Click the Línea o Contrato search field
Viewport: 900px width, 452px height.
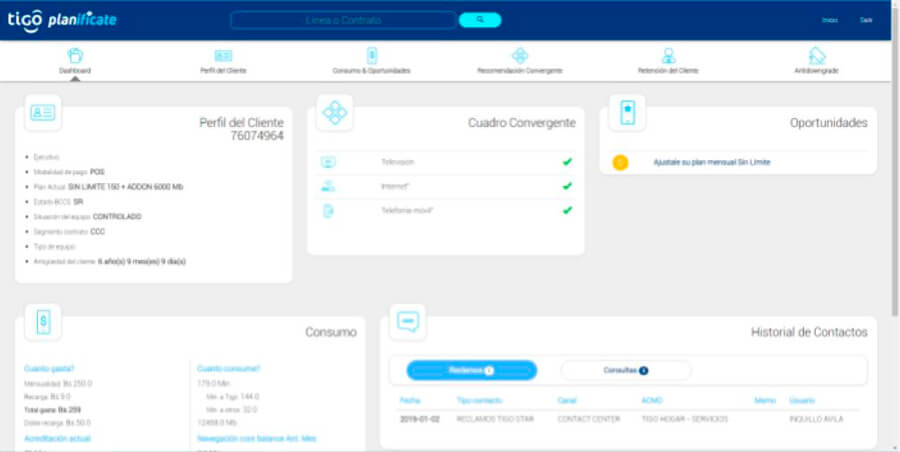tap(343, 20)
